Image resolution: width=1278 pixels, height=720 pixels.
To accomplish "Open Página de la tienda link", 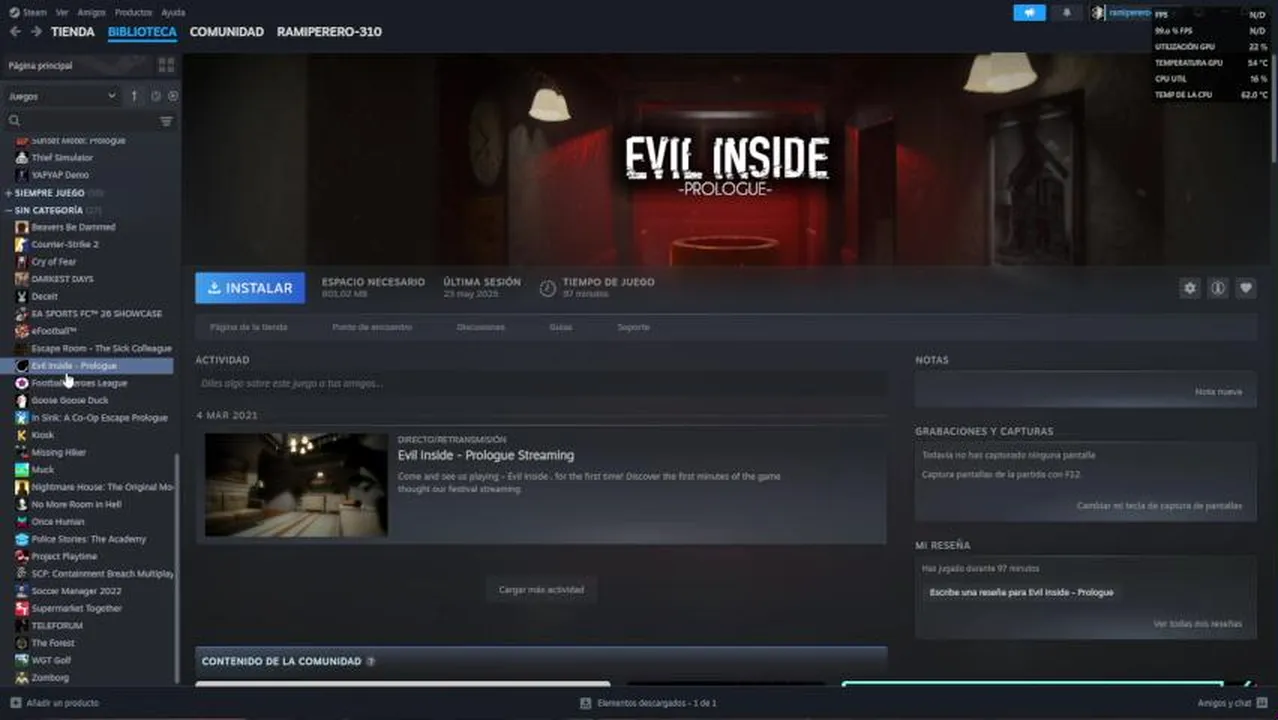I will coord(248,327).
